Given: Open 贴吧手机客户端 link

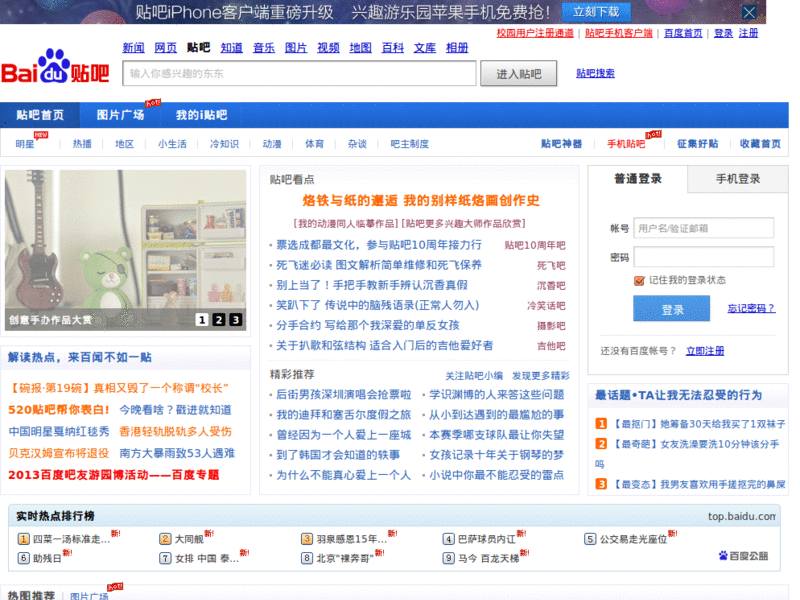Looking at the screenshot, I should (x=618, y=33).
